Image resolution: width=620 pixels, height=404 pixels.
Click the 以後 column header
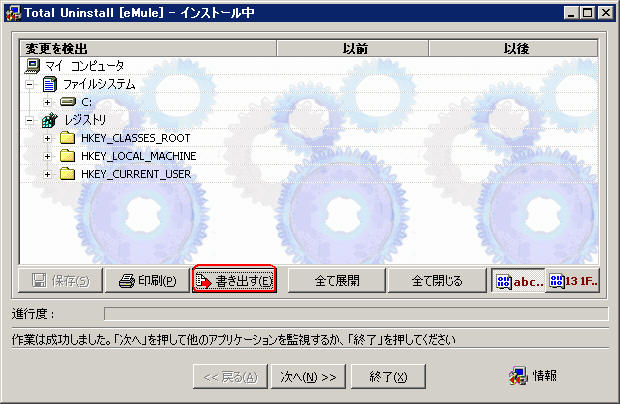(x=513, y=49)
